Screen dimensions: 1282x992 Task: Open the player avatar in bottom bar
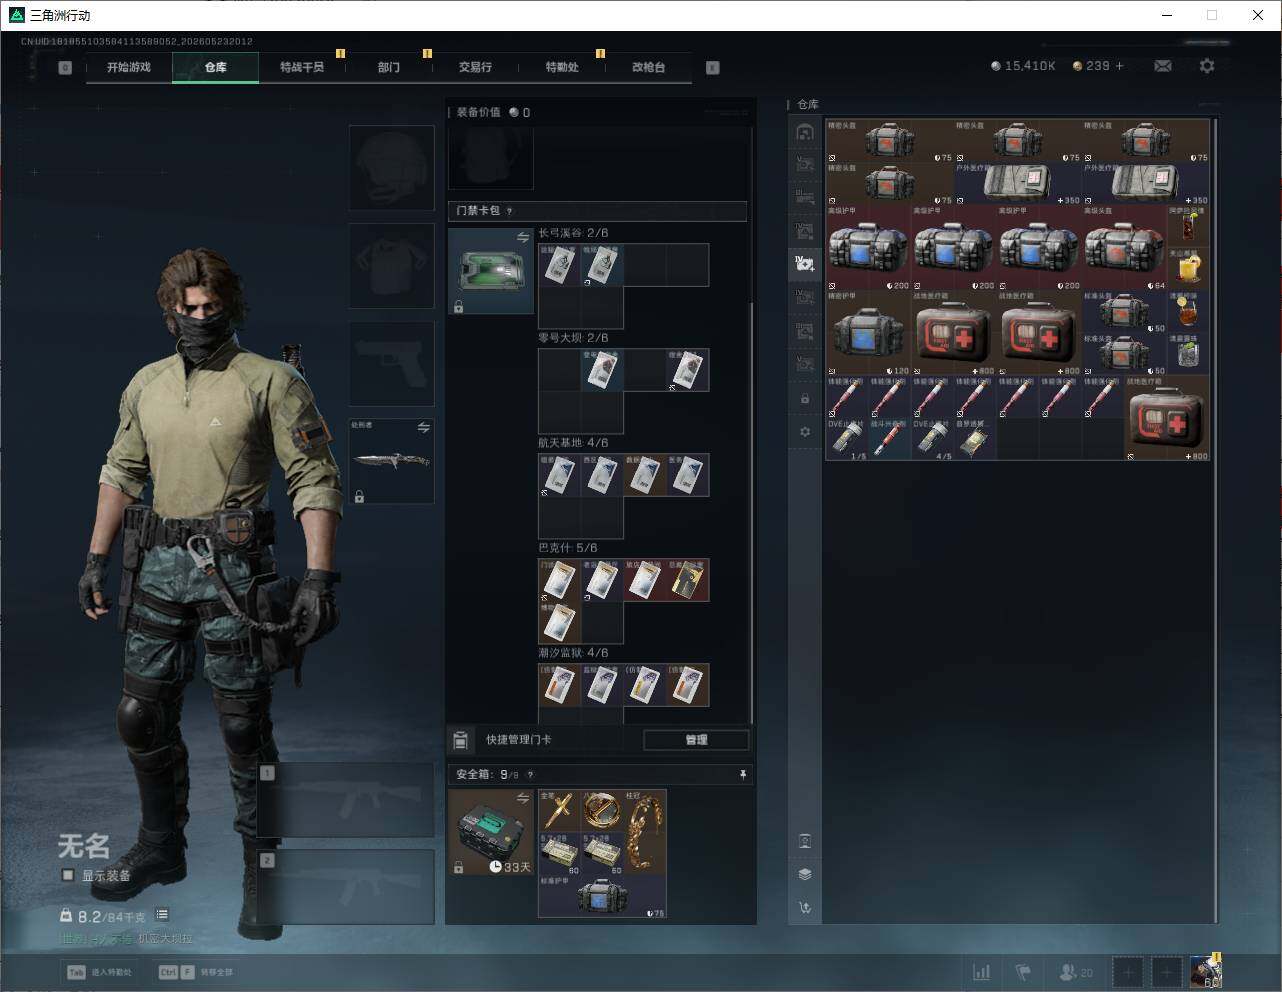click(x=1206, y=972)
